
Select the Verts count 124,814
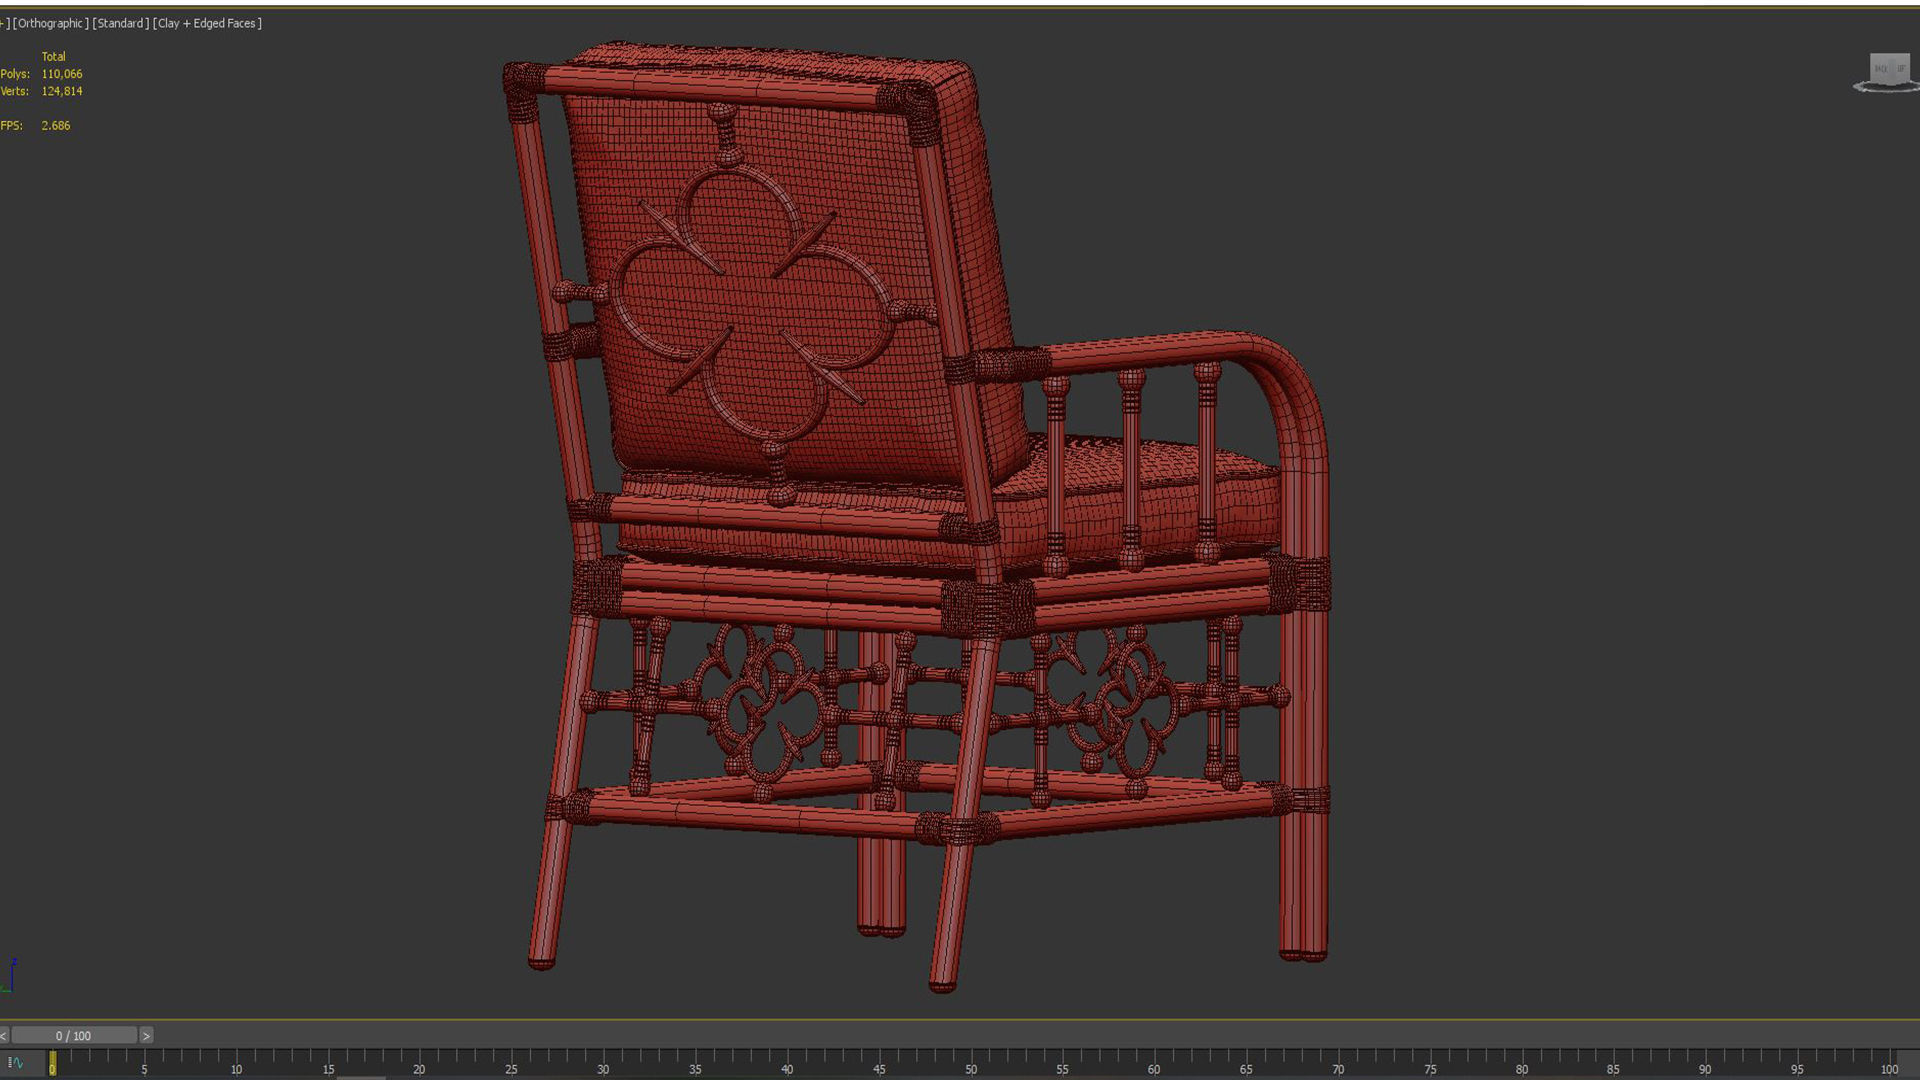(x=62, y=91)
